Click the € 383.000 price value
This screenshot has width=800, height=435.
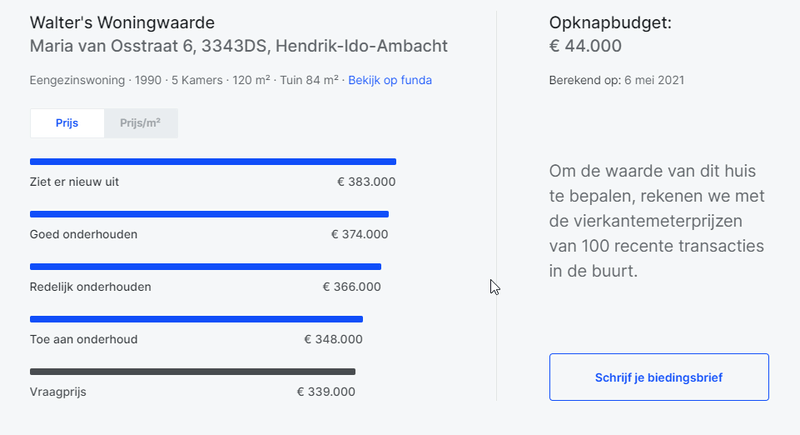pos(366,182)
